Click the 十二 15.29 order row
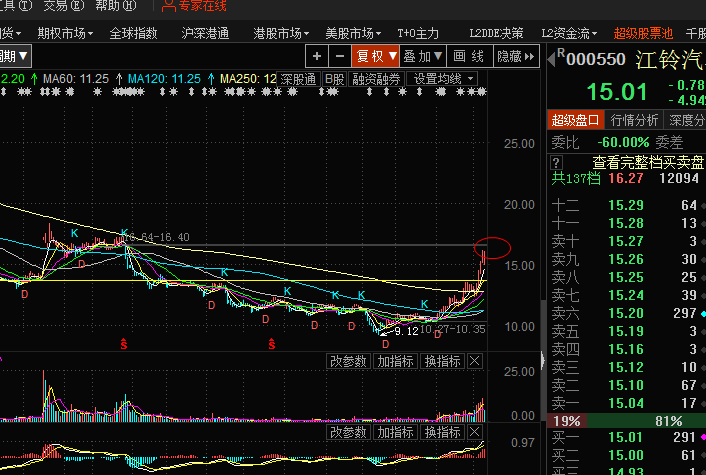Image resolution: width=706 pixels, height=475 pixels. pos(626,205)
